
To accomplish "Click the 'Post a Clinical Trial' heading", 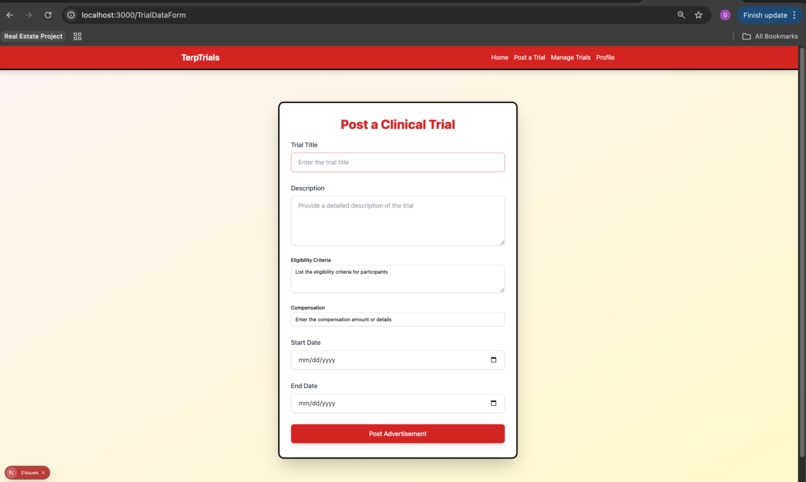I will [x=398, y=124].
